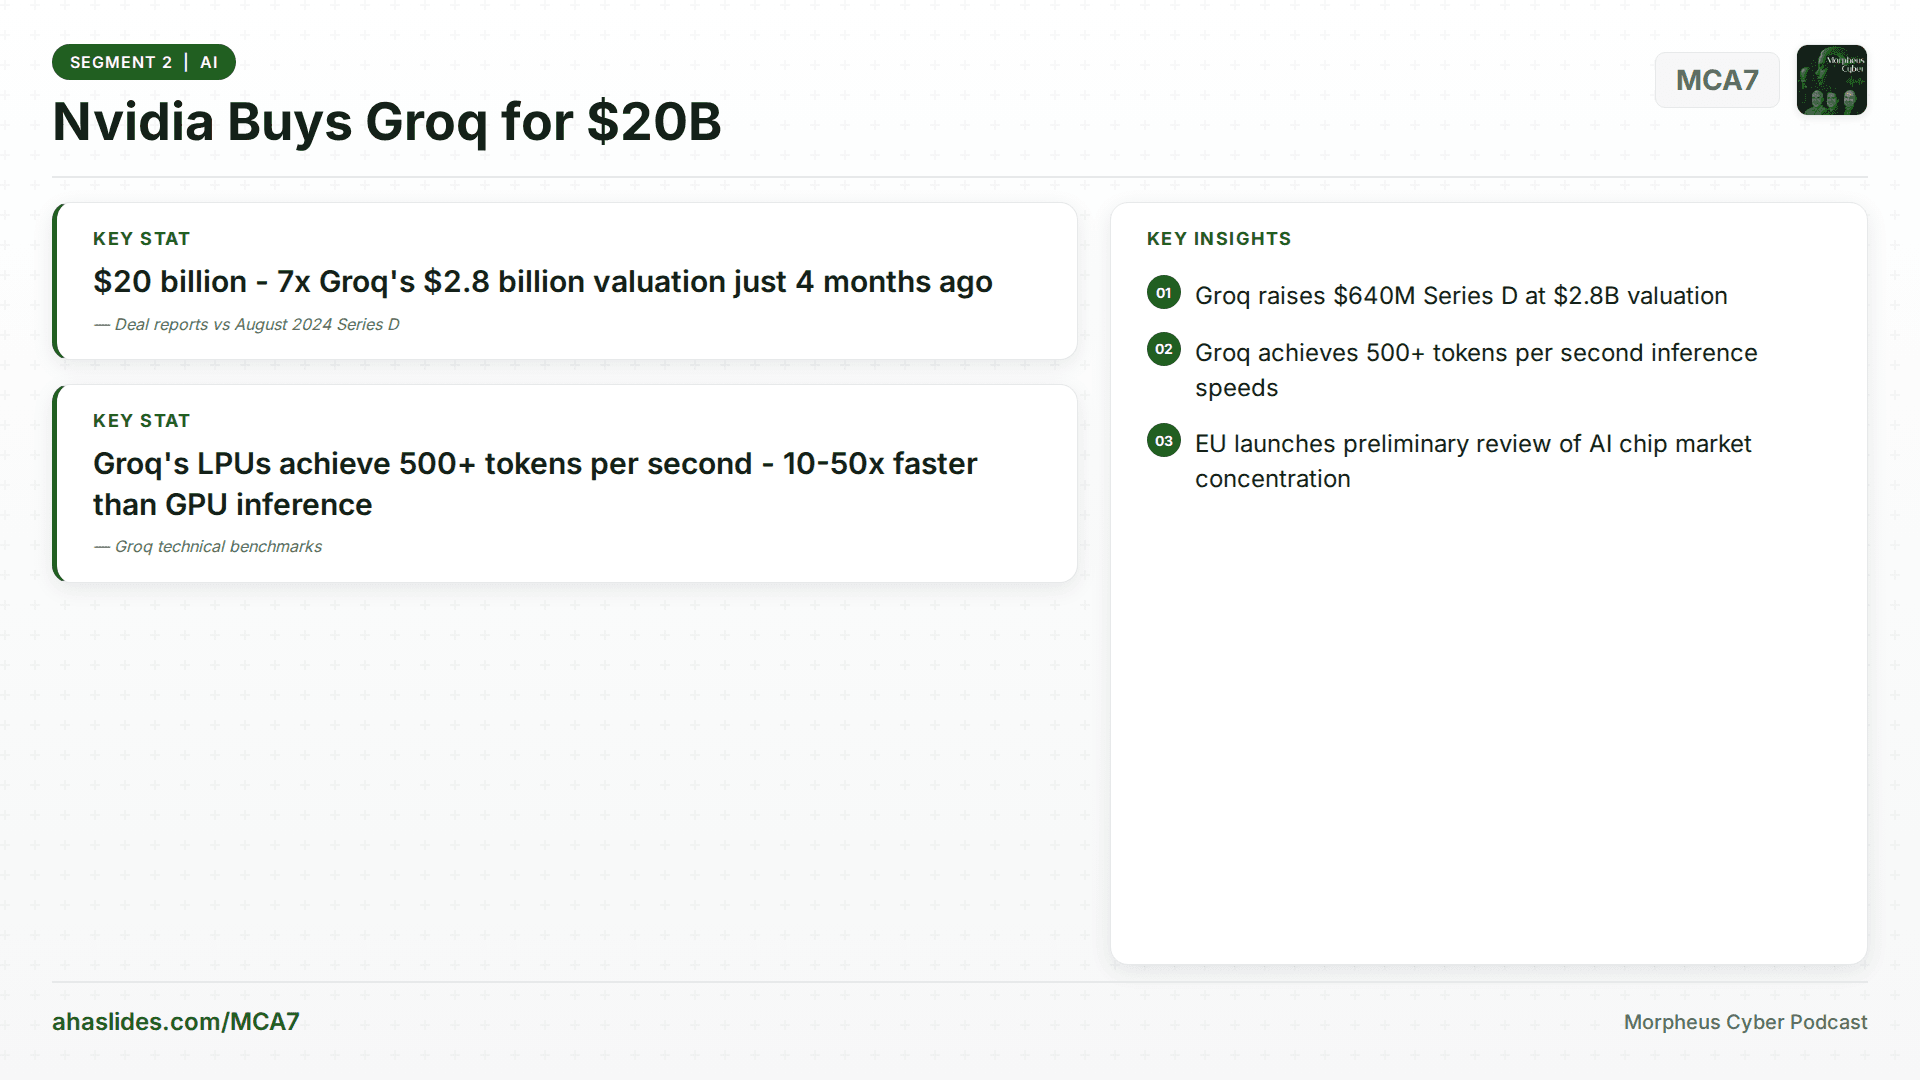Click the green 01 number badge

pos(1163,293)
